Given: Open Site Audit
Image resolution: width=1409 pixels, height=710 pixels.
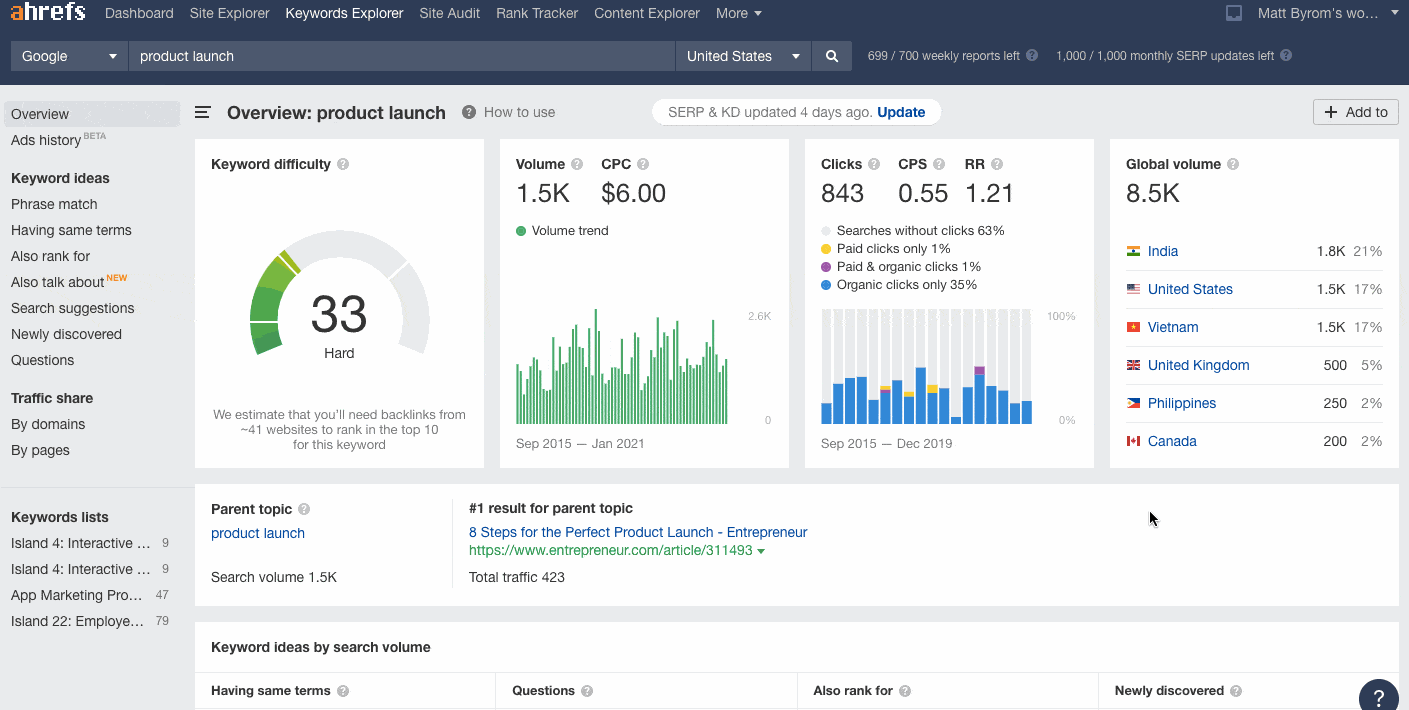Looking at the screenshot, I should (450, 13).
